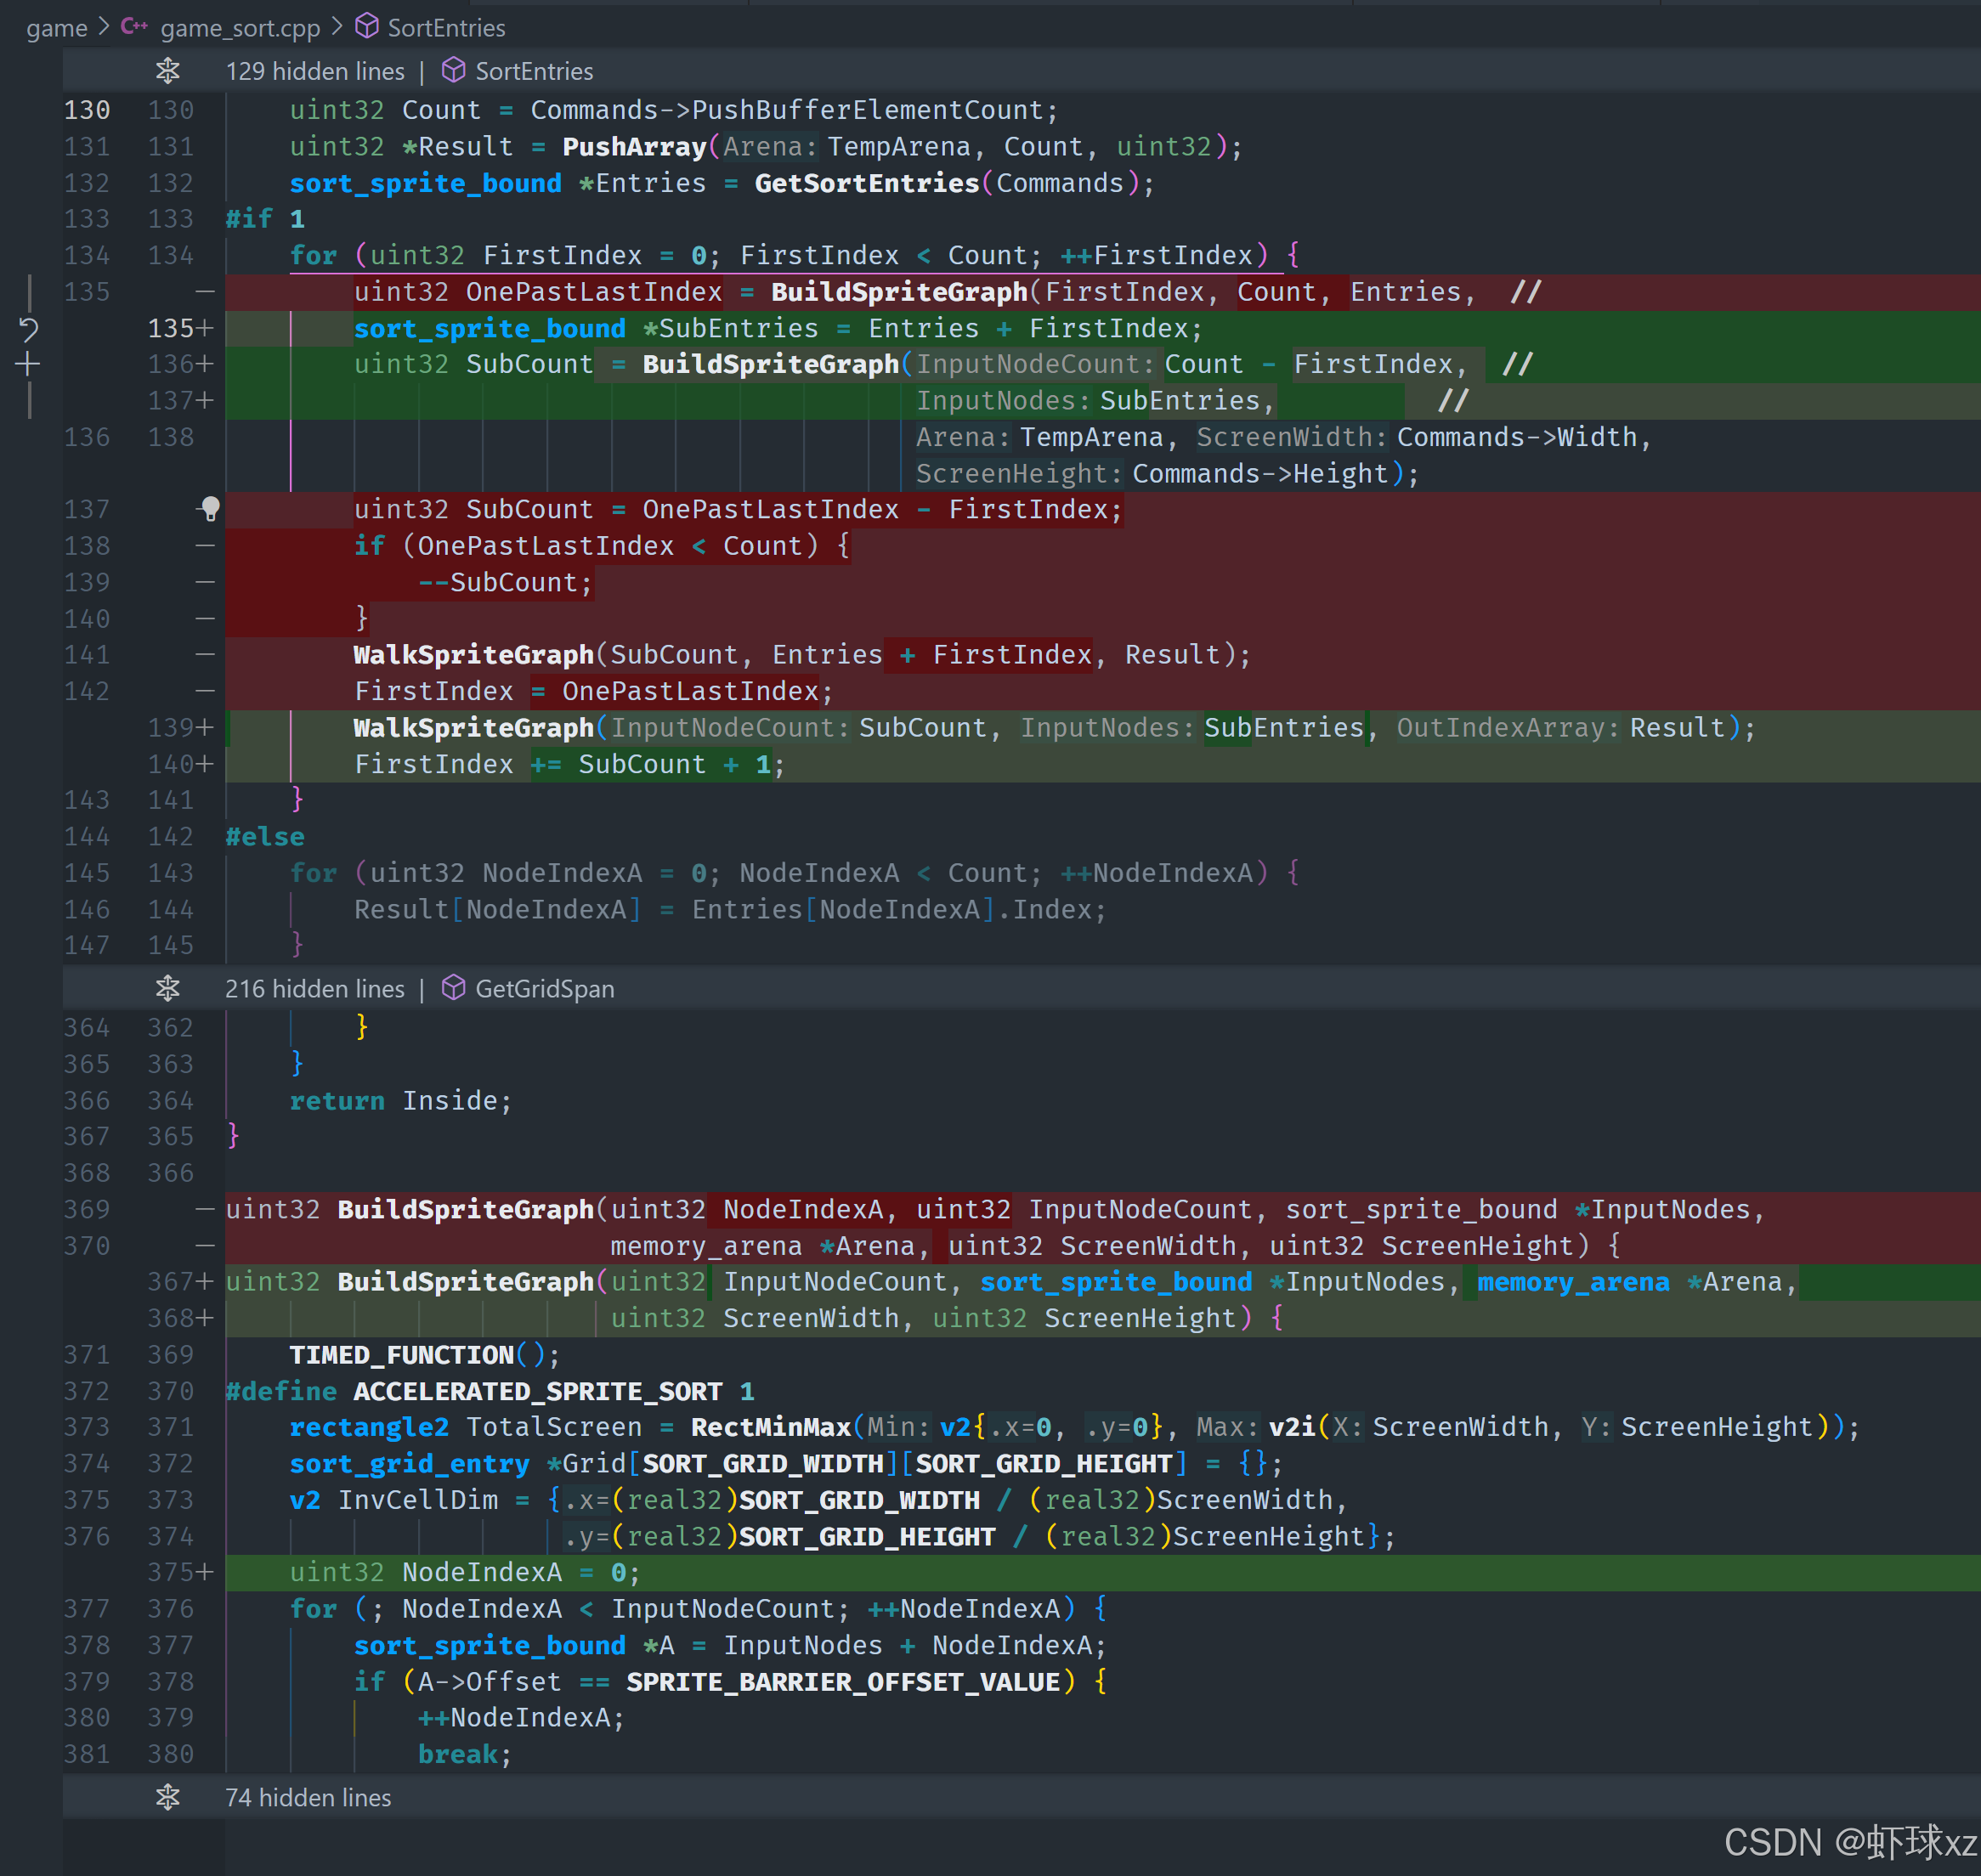Viewport: 1981px width, 1876px height.
Task: Click the cube symbol icon beside GetGridSpan
Action: pyautogui.click(x=453, y=988)
